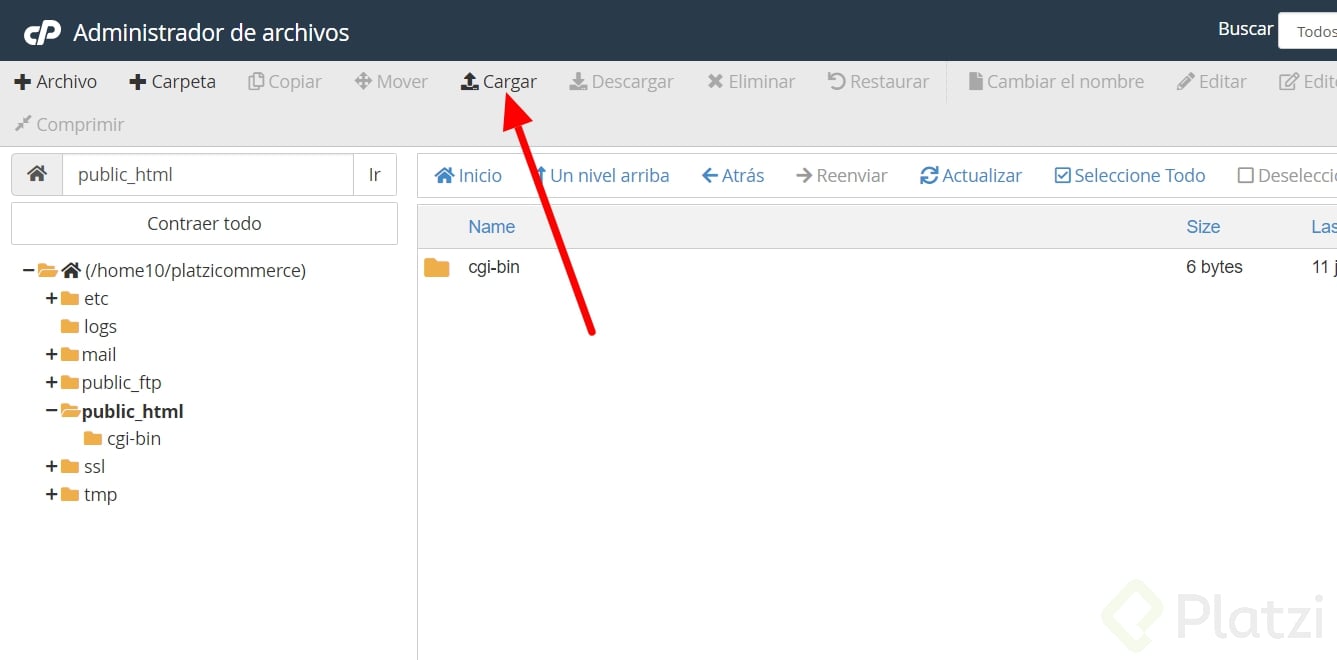1337x660 pixels.
Task: Open the ssl folder in tree
Action: (x=94, y=467)
